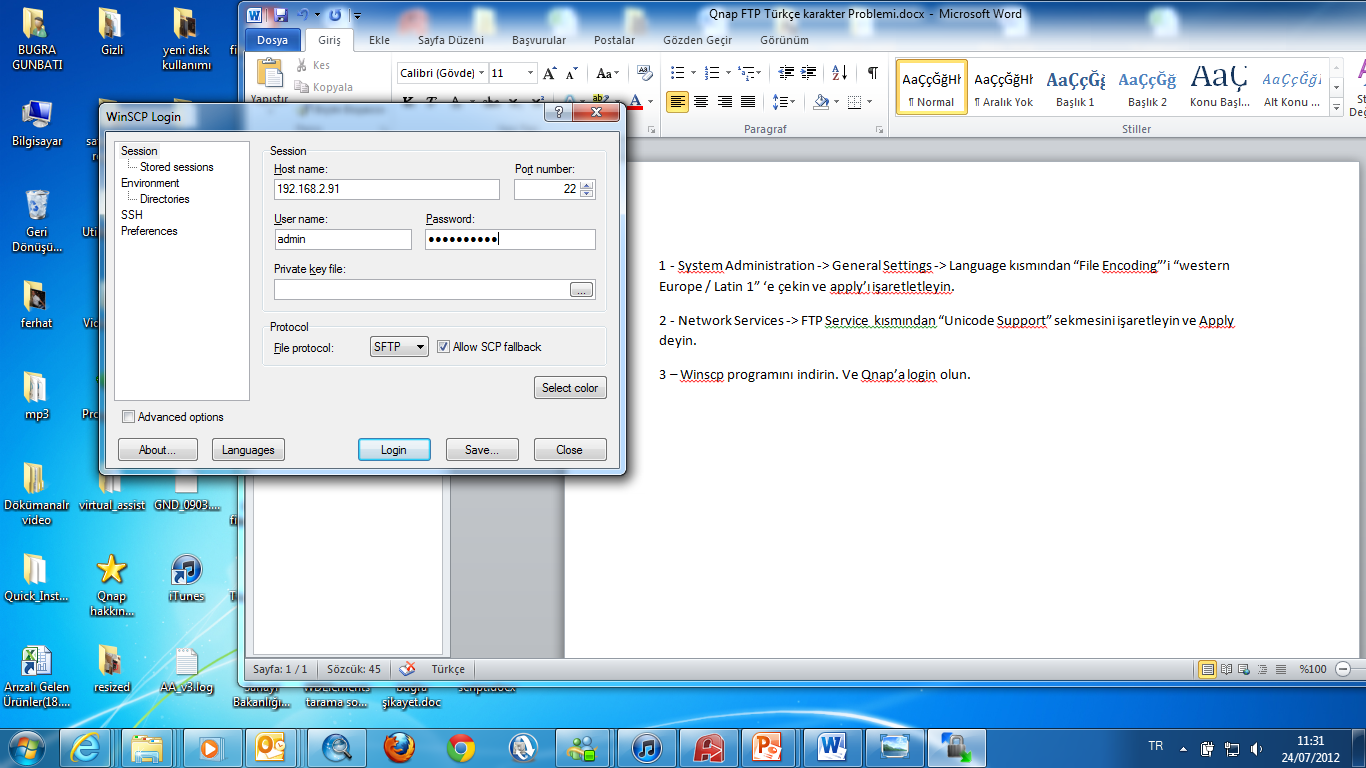Image resolution: width=1366 pixels, height=768 pixels.
Task: Enable the Advanced options checkbox in WinSCP
Action: [128, 417]
